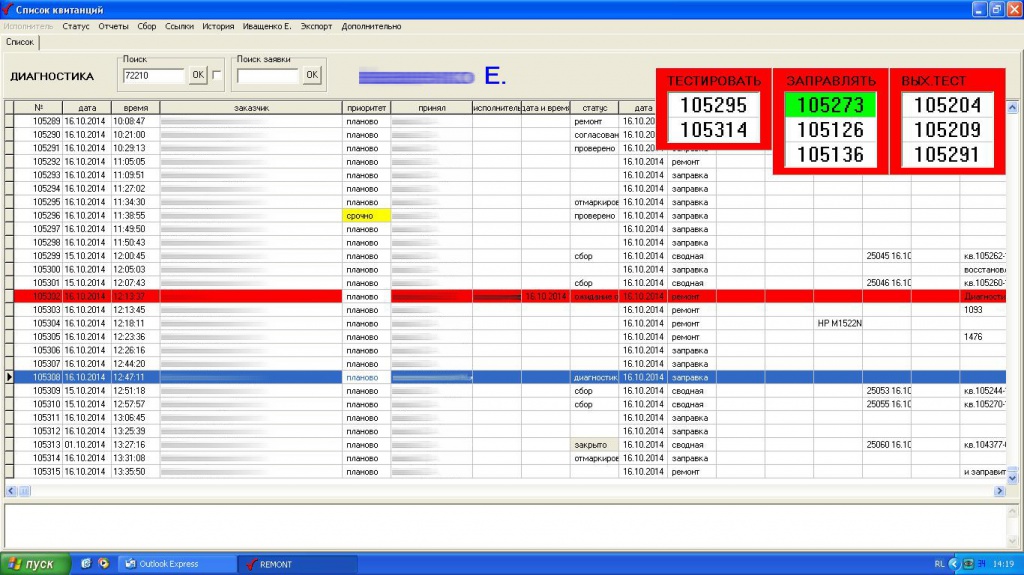Select ticket 105314 under ТЕСТИРОВАТЬ
Viewport: 1024px width, 575px height.
pyautogui.click(x=714, y=130)
